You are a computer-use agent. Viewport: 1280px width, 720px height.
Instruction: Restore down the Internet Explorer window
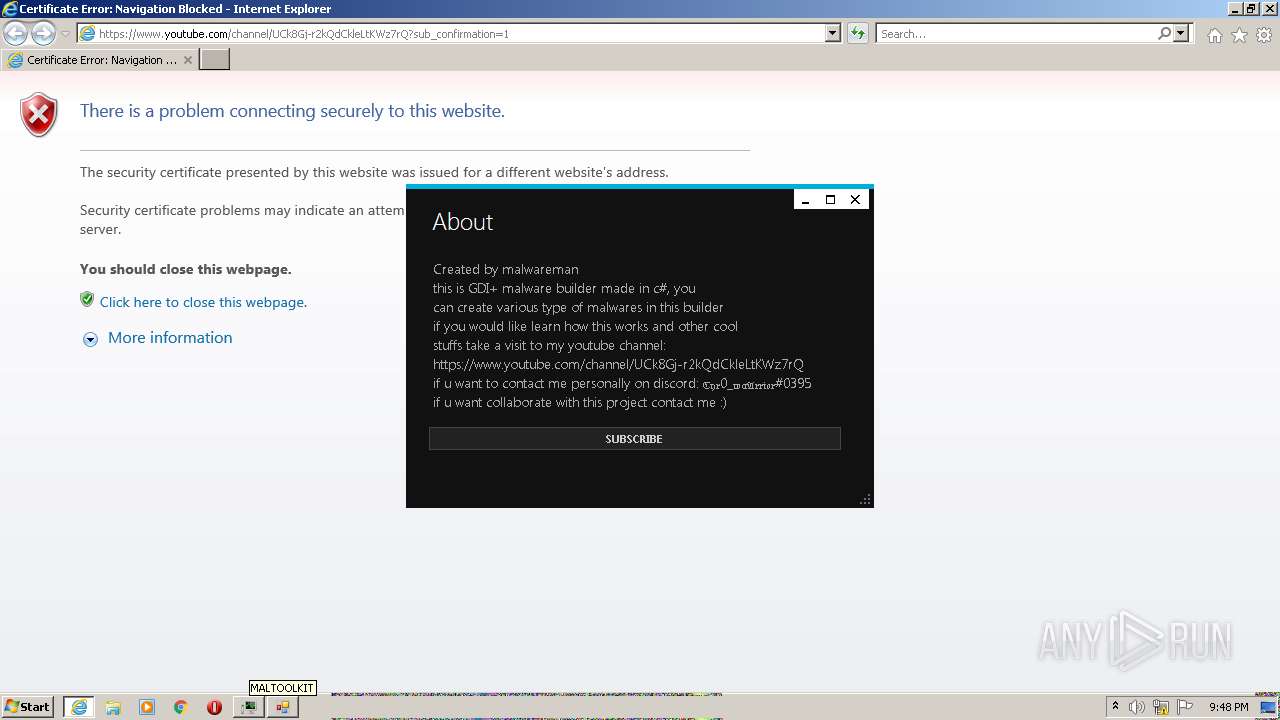[x=1251, y=9]
